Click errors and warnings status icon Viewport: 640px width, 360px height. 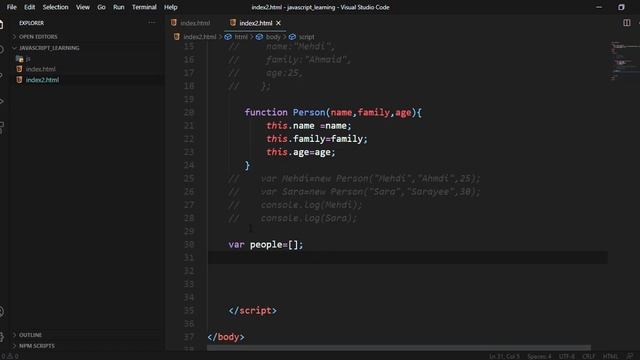10,356
